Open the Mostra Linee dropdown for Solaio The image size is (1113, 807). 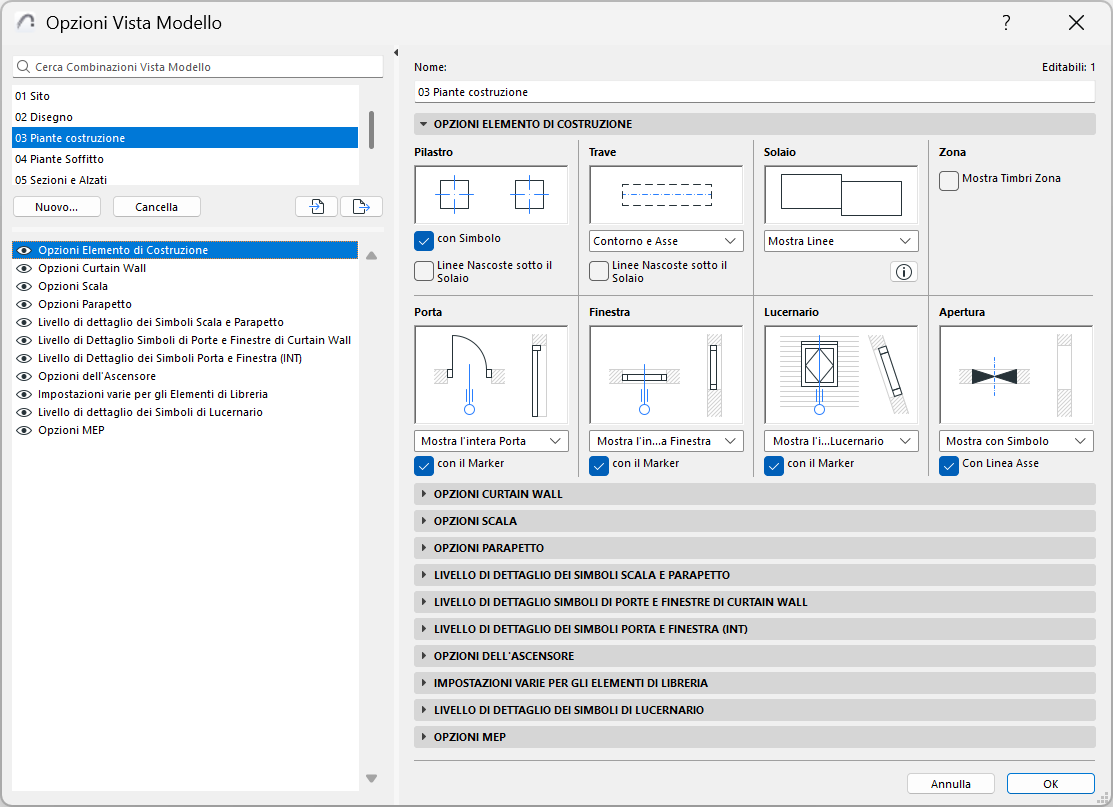(840, 241)
